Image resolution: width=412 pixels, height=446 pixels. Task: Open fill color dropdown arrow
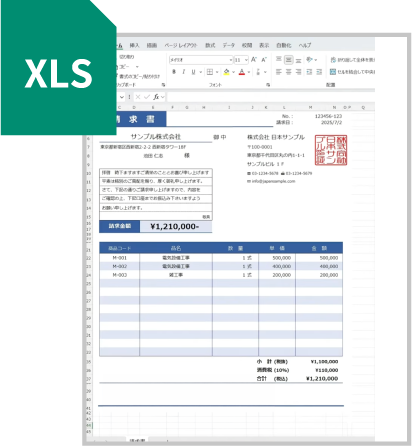point(233,72)
